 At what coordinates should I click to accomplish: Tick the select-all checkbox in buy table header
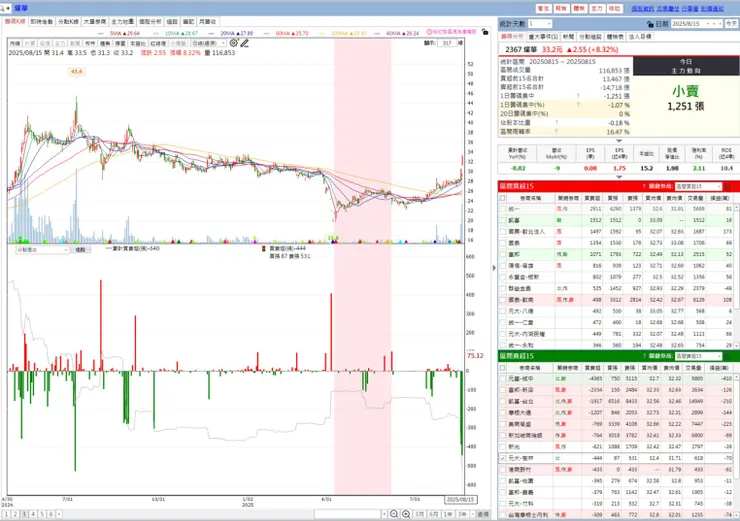coord(503,198)
